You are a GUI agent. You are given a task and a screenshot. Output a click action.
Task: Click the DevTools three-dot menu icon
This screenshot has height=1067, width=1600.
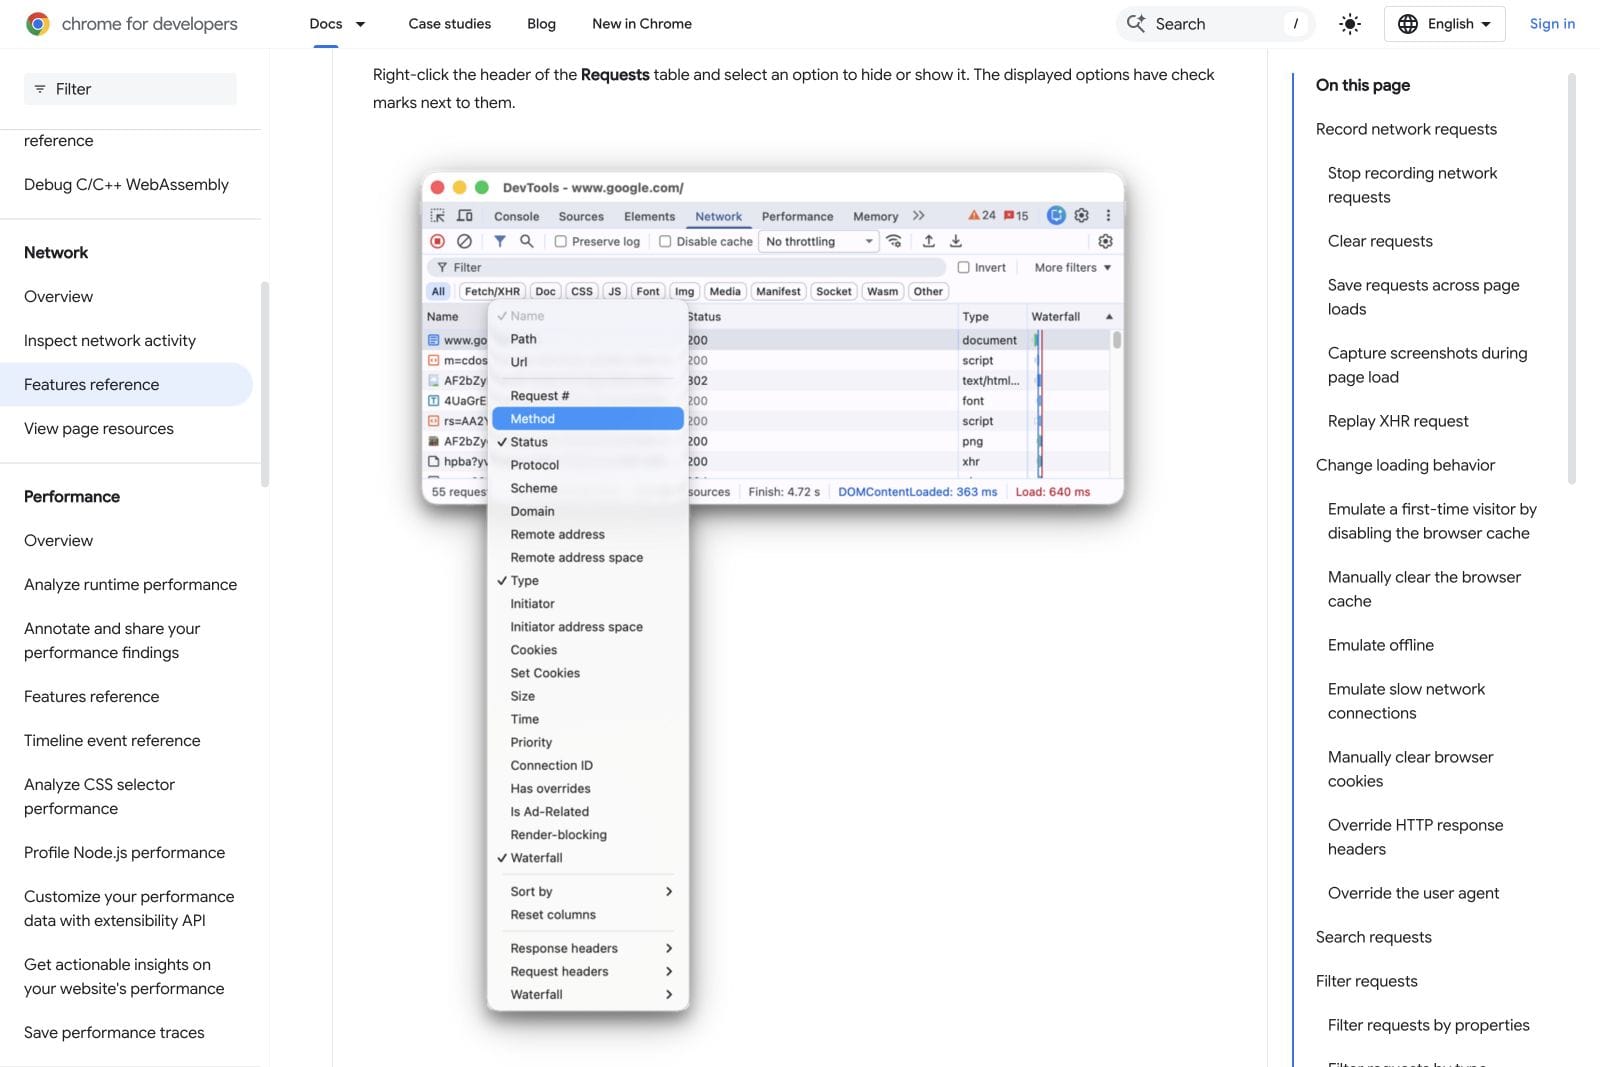1107,215
